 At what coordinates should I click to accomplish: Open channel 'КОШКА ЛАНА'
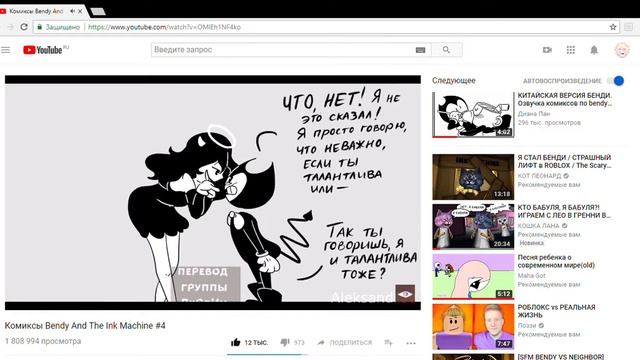pyautogui.click(x=538, y=226)
